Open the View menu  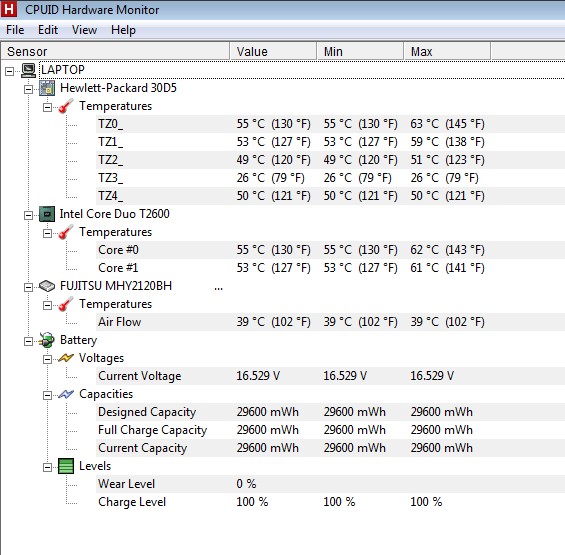coord(84,30)
